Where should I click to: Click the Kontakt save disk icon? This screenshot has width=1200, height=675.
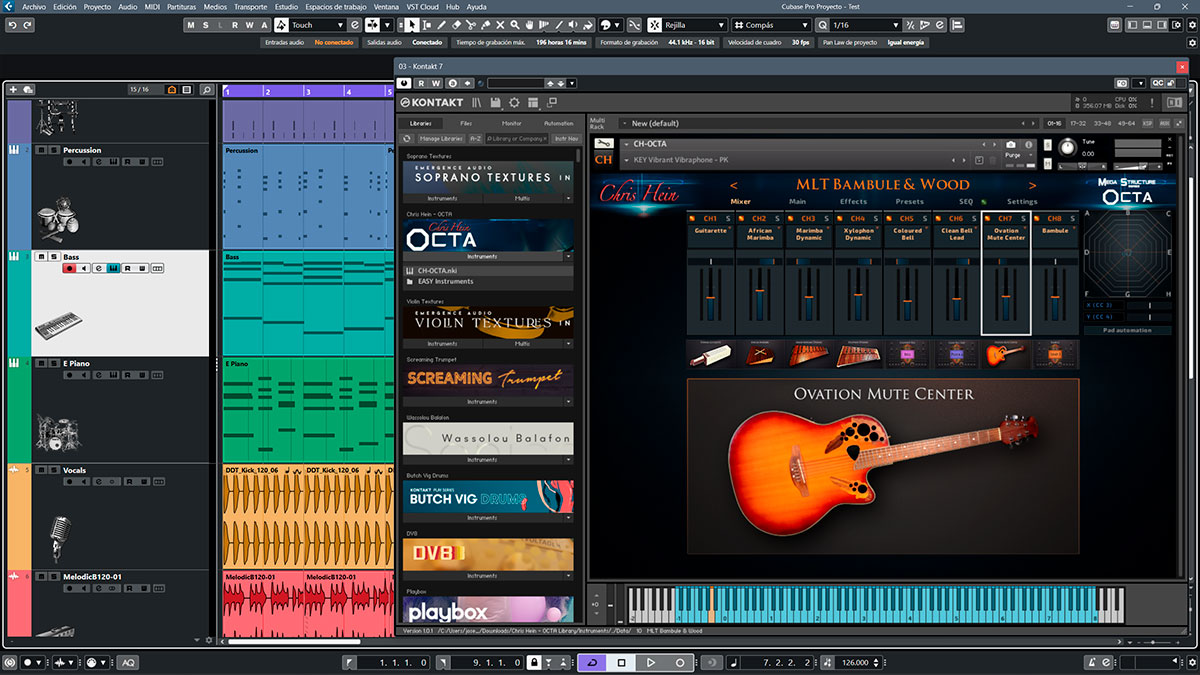coord(497,102)
